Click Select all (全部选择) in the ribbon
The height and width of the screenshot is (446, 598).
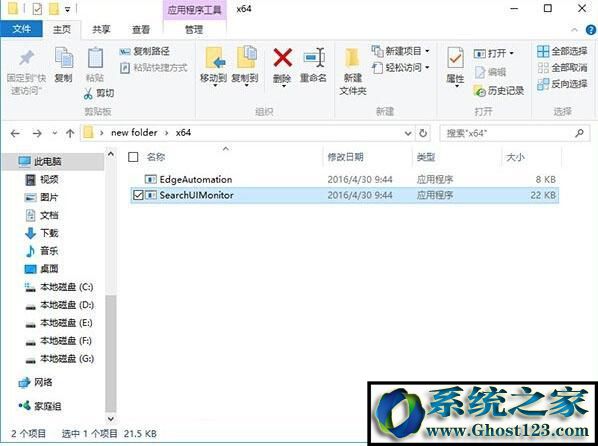[x=562, y=51]
